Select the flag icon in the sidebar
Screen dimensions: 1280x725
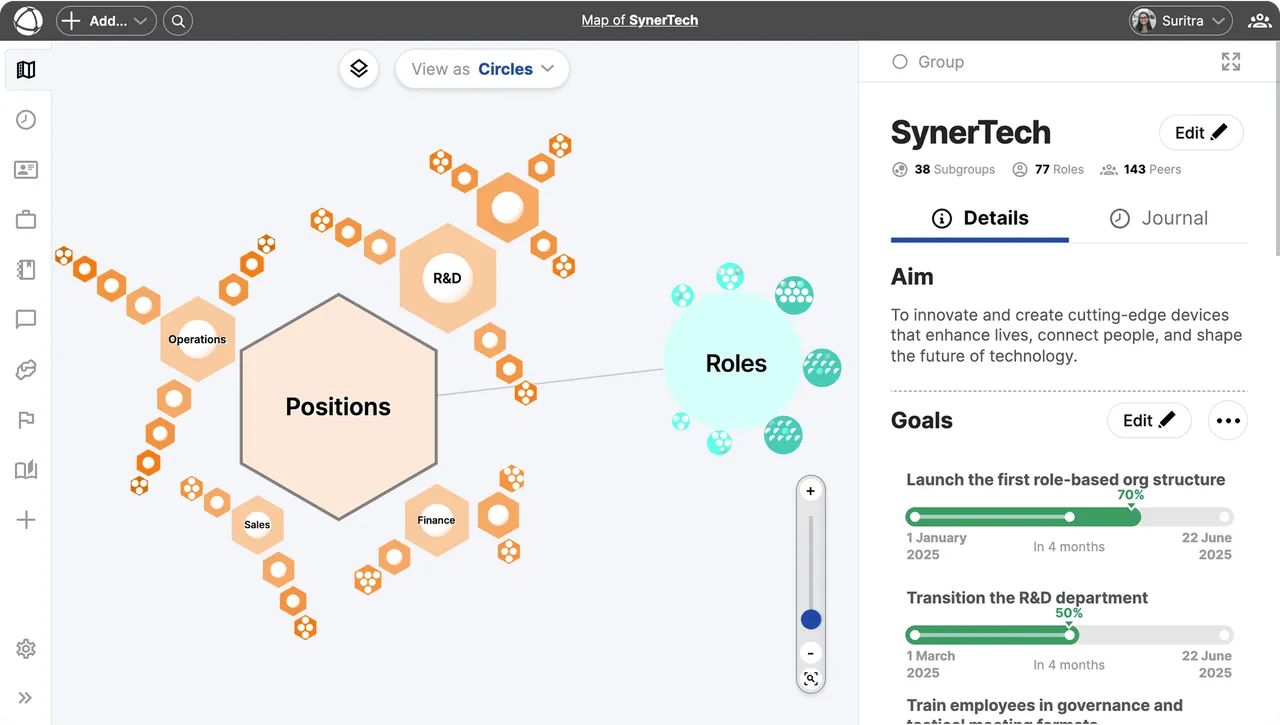click(x=26, y=419)
